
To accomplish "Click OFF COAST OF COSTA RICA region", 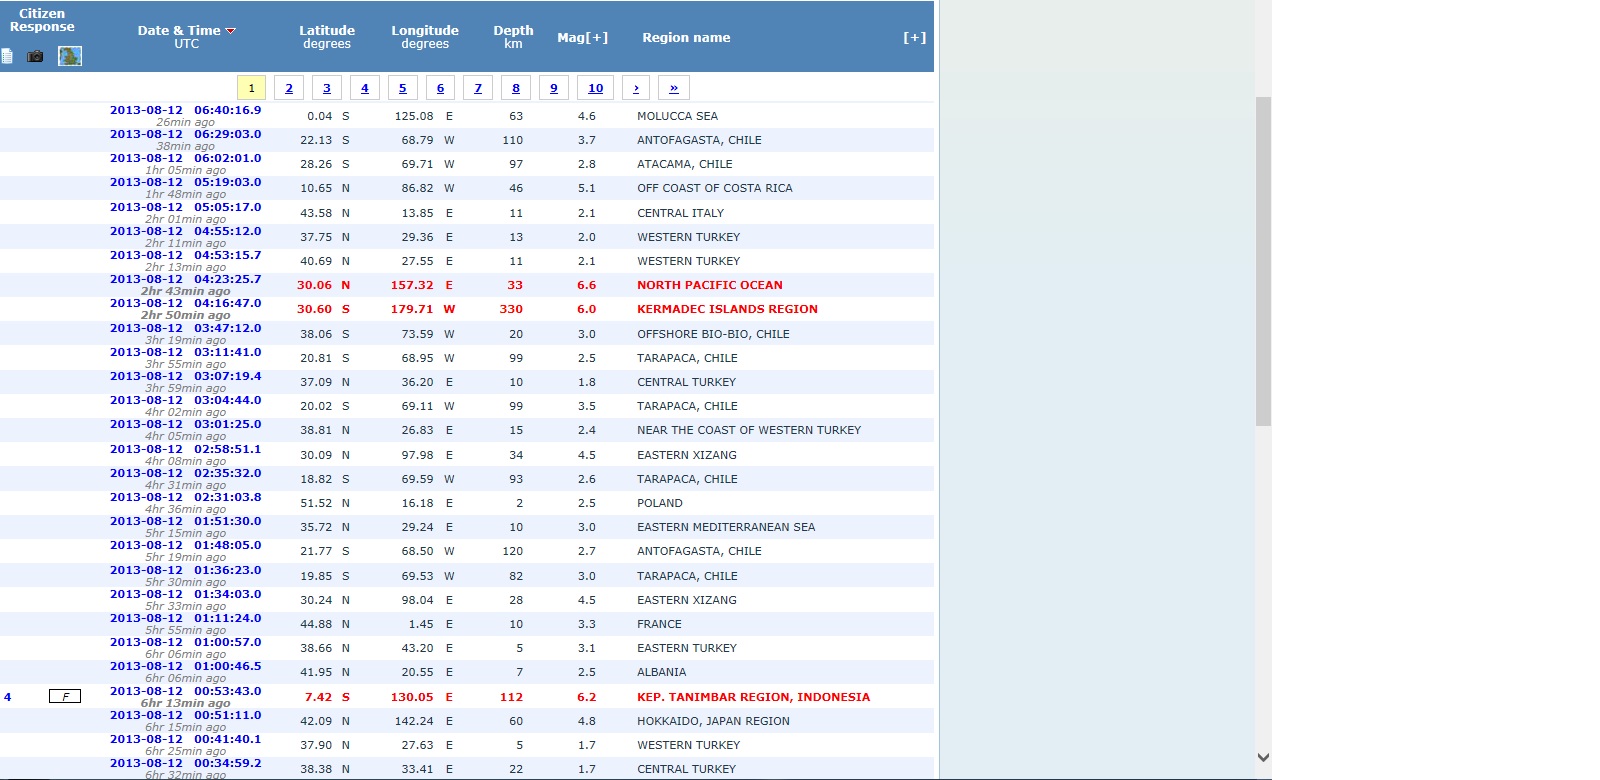I will click(715, 188).
